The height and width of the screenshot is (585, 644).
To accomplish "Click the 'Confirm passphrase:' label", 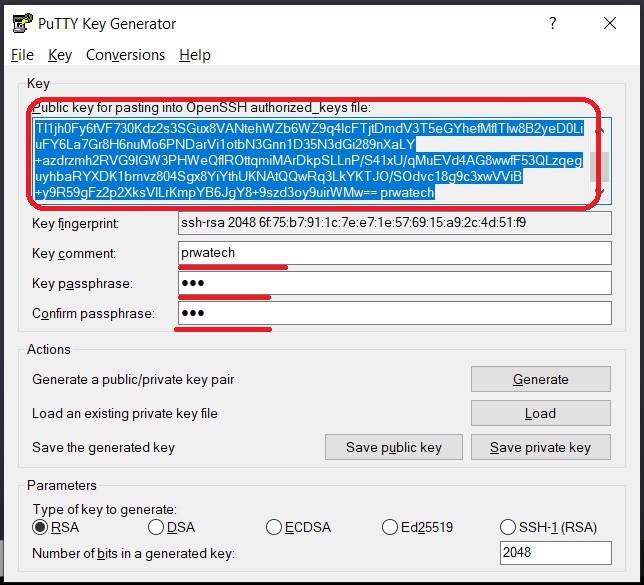I will pyautogui.click(x=94, y=313).
